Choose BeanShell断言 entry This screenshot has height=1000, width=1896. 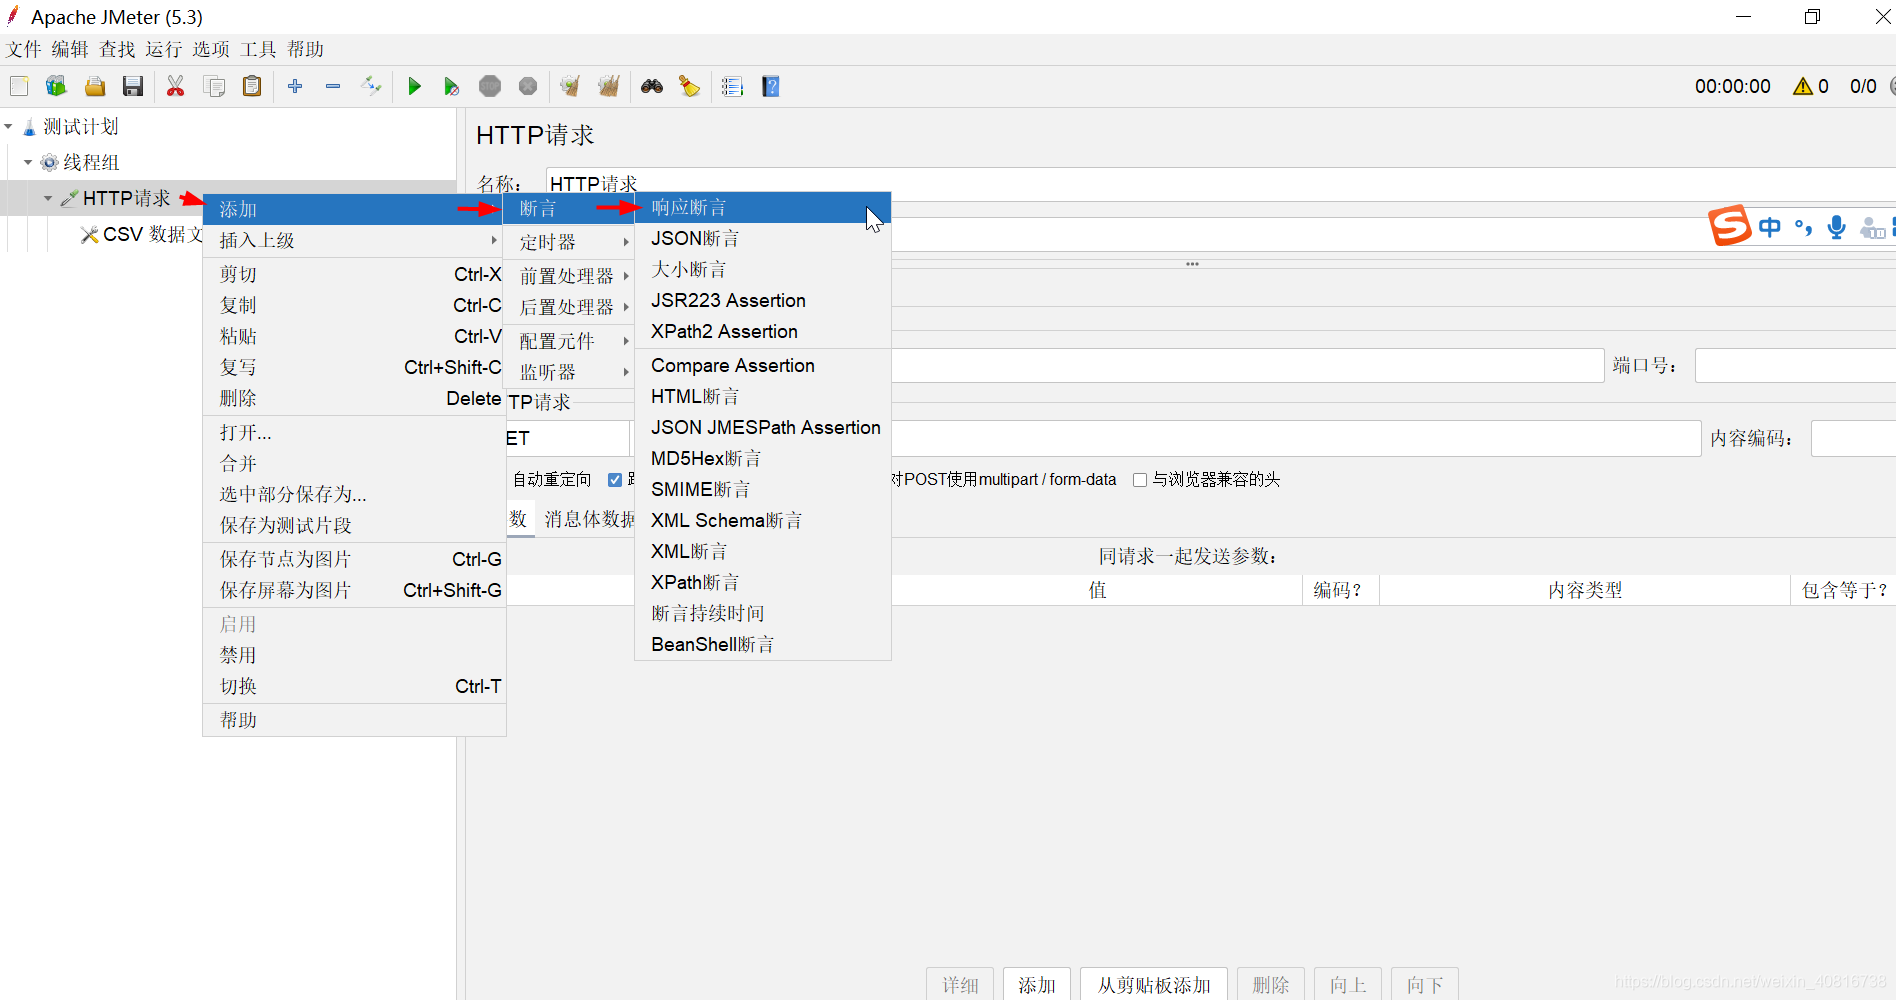pyautogui.click(x=763, y=644)
